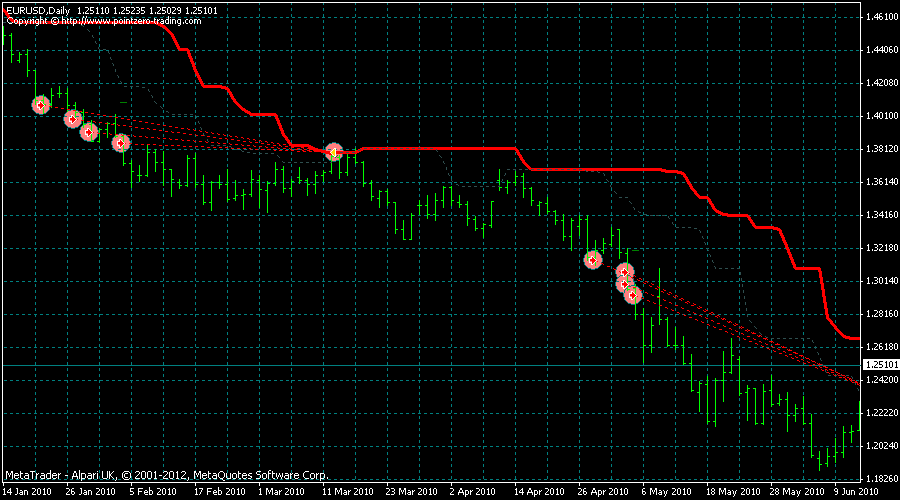Screen dimensions: 900x500
Task: Click the 1.38120 price scale label
Action: (882, 149)
